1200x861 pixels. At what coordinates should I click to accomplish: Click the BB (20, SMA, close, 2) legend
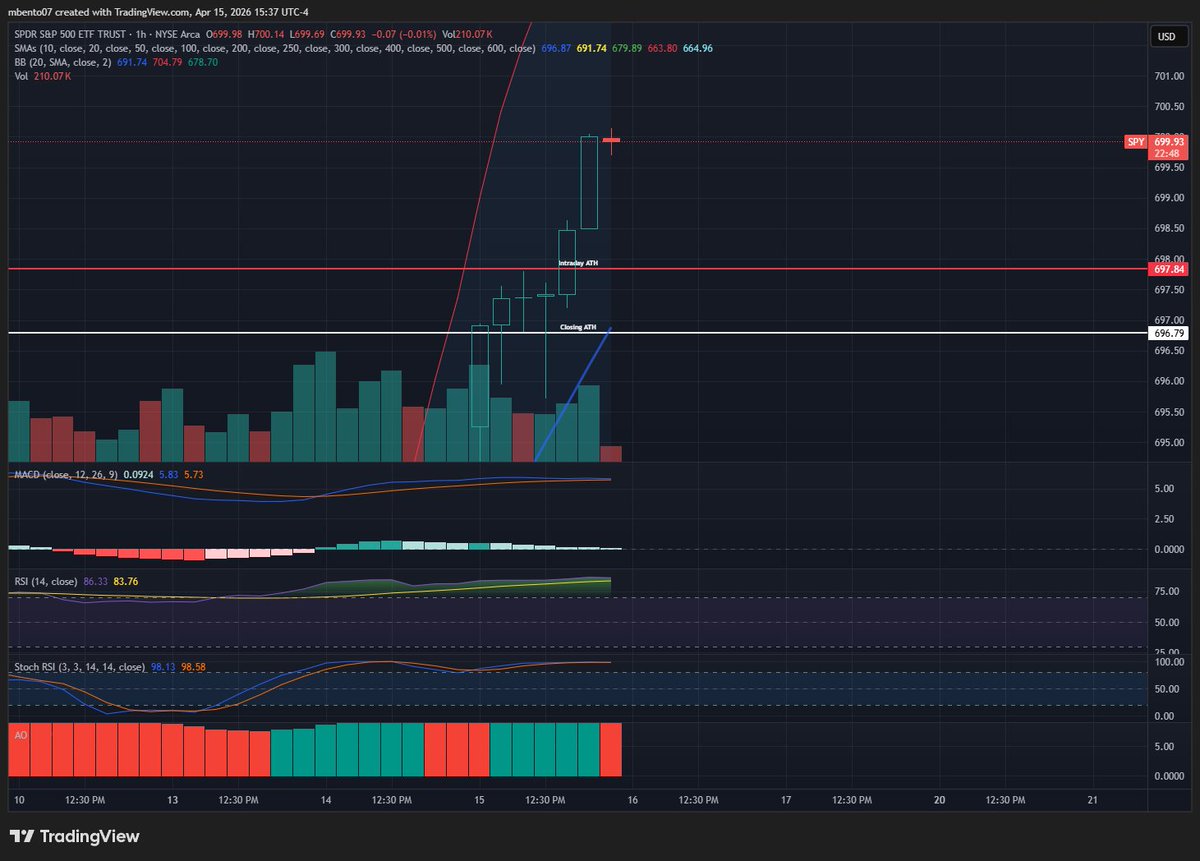(63, 62)
